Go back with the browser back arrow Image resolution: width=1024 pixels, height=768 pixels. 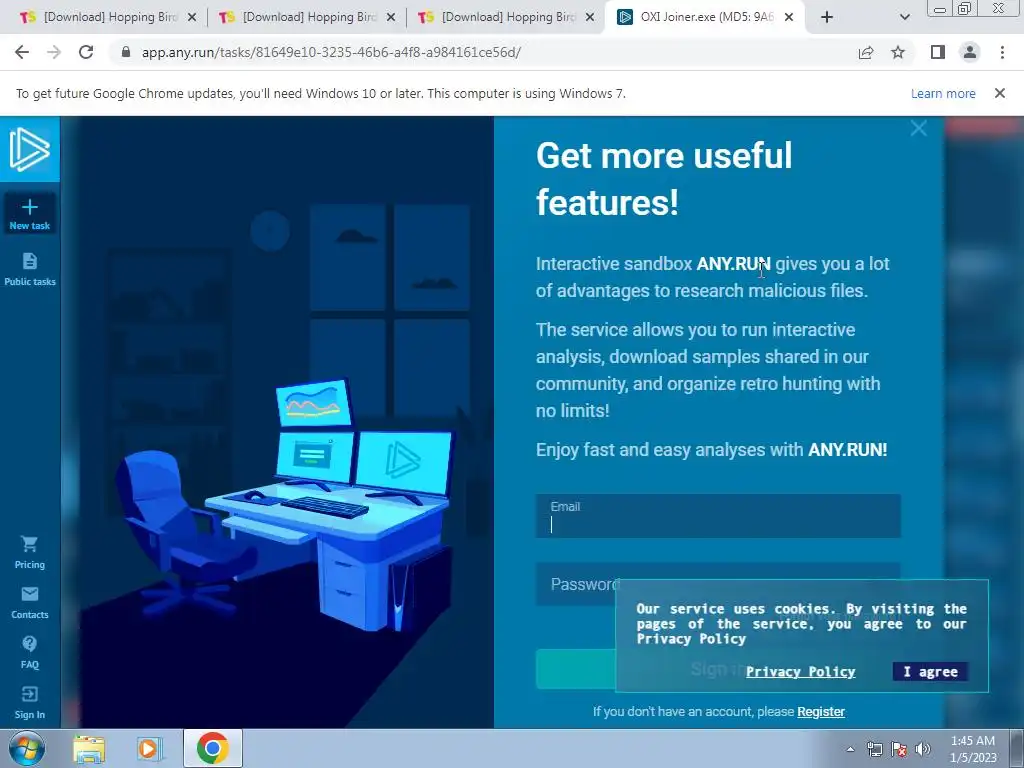pyautogui.click(x=22, y=52)
